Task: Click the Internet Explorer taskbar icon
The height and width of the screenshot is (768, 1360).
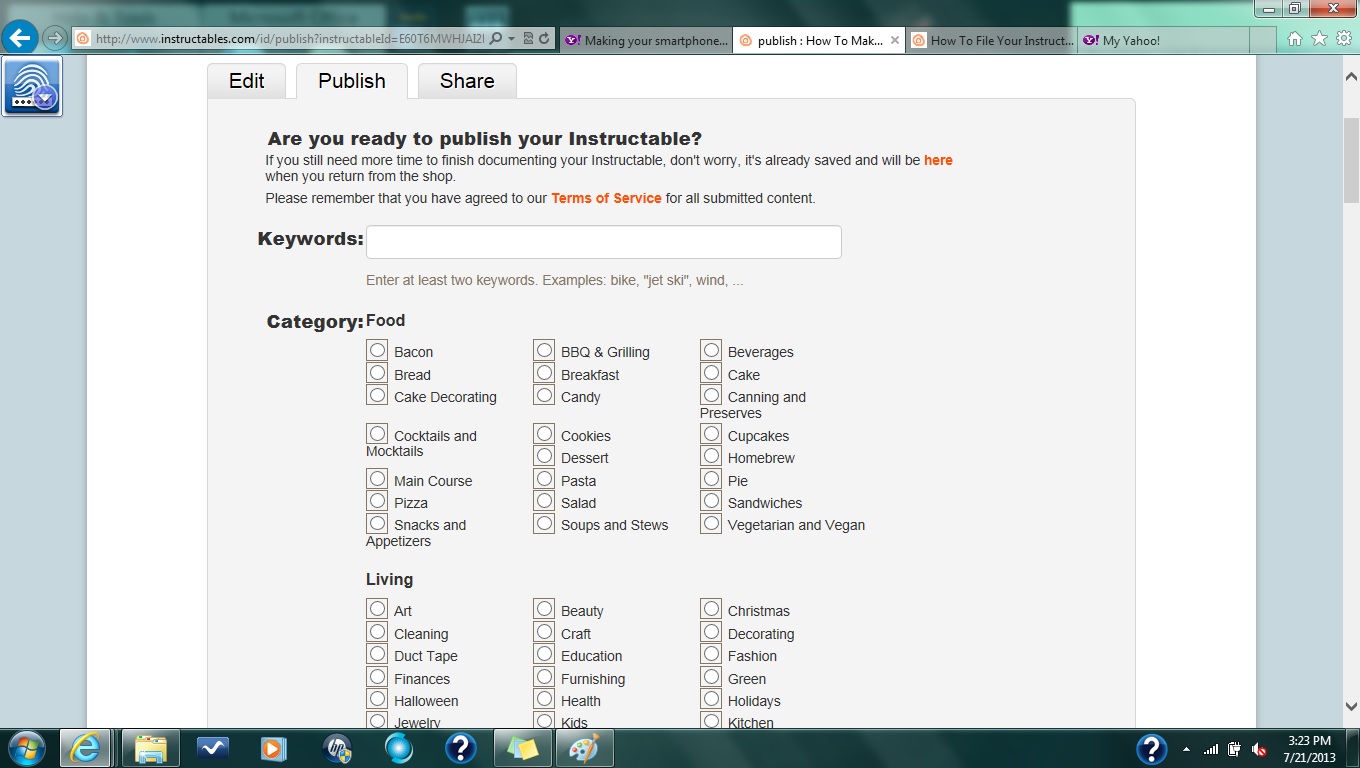Action: tap(85, 748)
